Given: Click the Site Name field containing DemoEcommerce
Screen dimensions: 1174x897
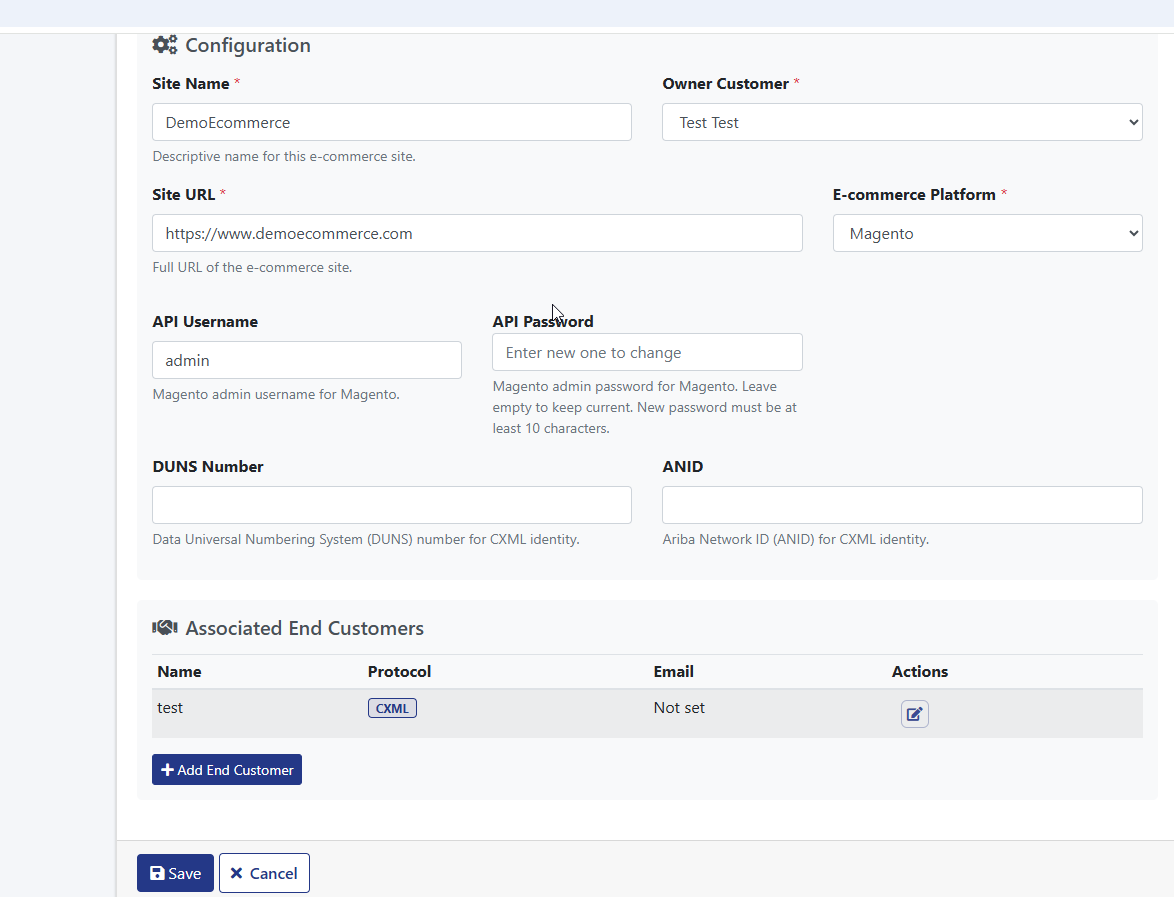Looking at the screenshot, I should pos(391,122).
